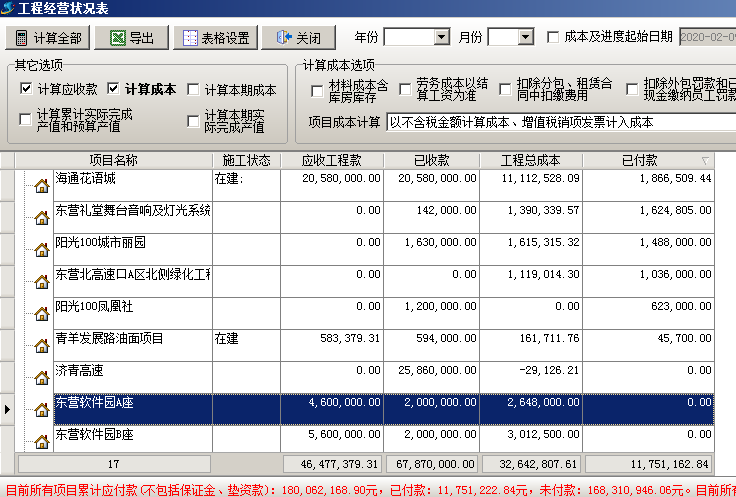Toggle the 成本及进度起始日期 checkbox

[553, 37]
